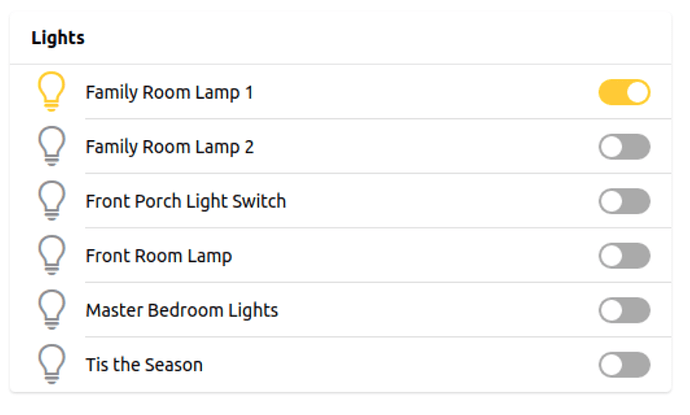This screenshot has width=690, height=415.
Task: Turn off Family Room Lamp 1 toggle
Action: 624,93
